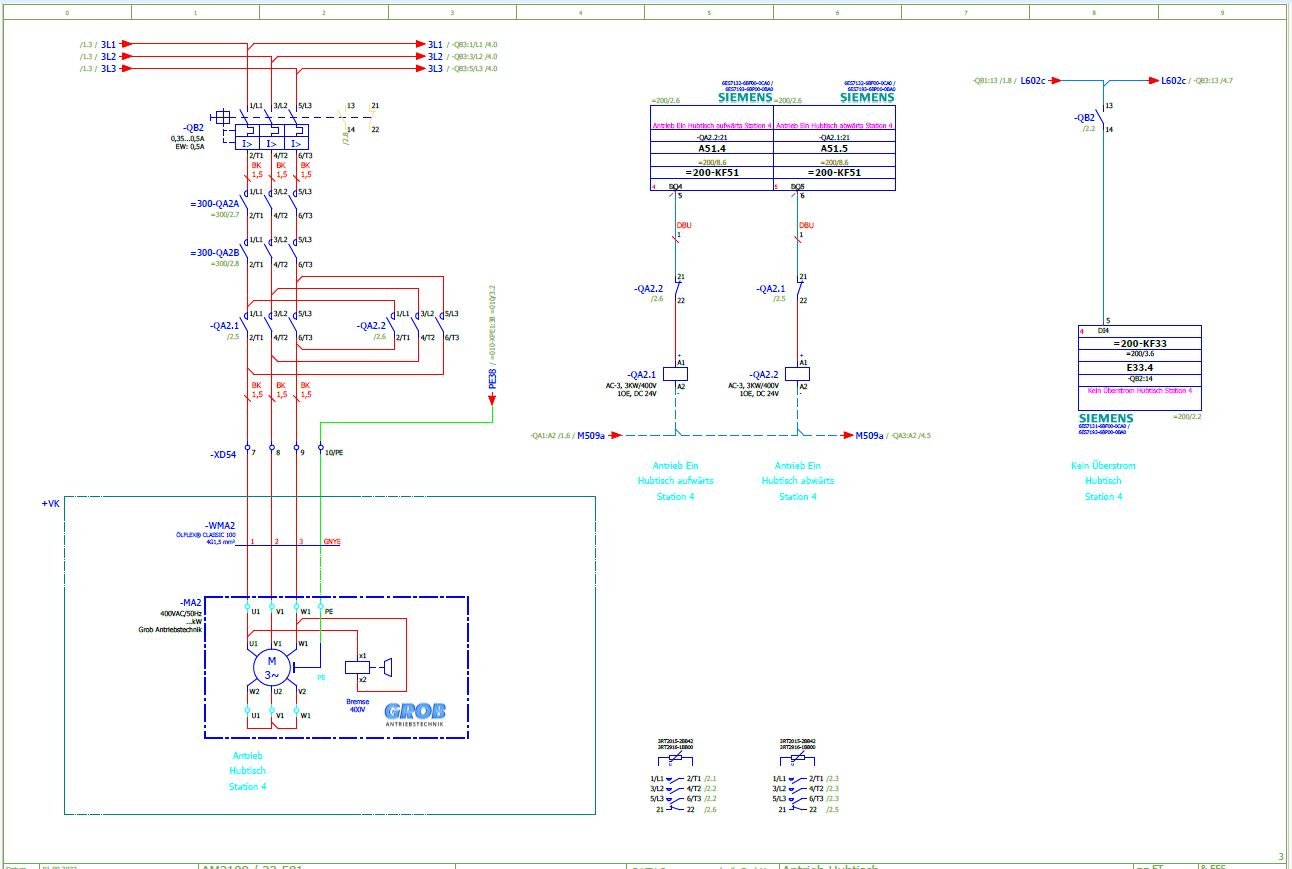Select the -QA2.1 contactor coil symbol

click(x=677, y=374)
